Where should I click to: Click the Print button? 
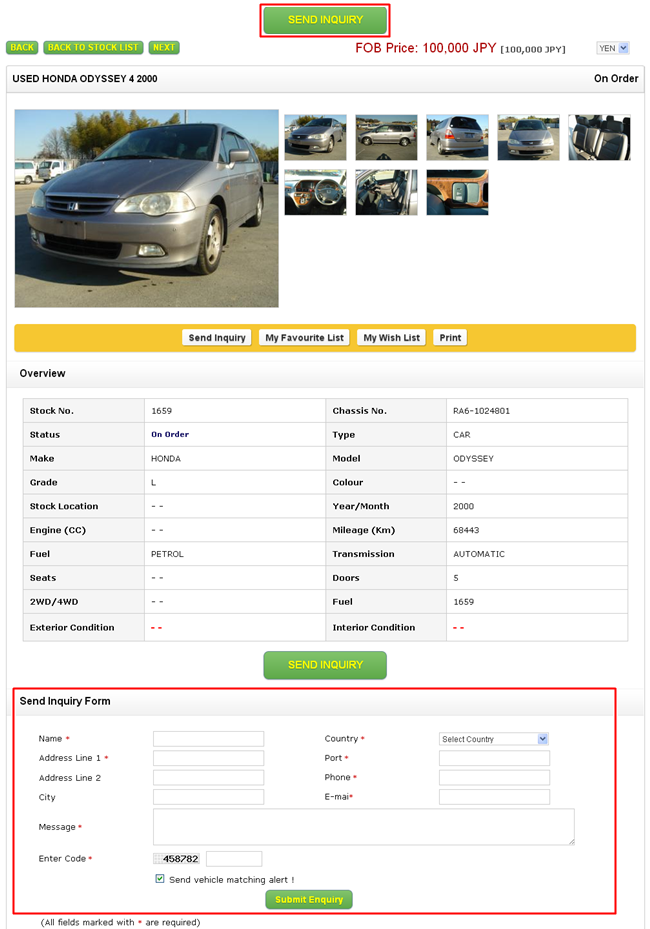450,338
